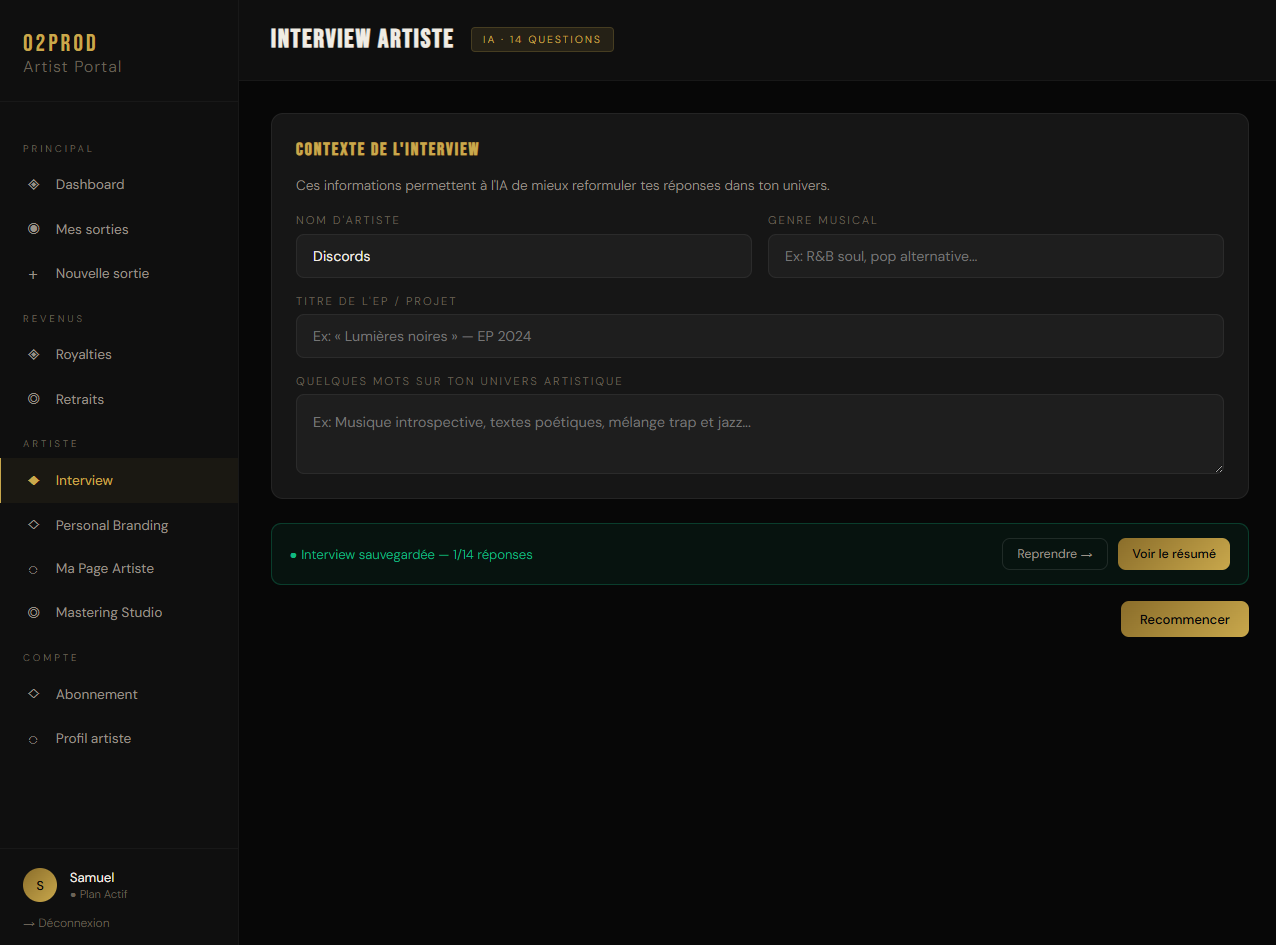Click the plus icon beside Nouvelle sortie
The height and width of the screenshot is (945, 1276).
click(x=33, y=274)
